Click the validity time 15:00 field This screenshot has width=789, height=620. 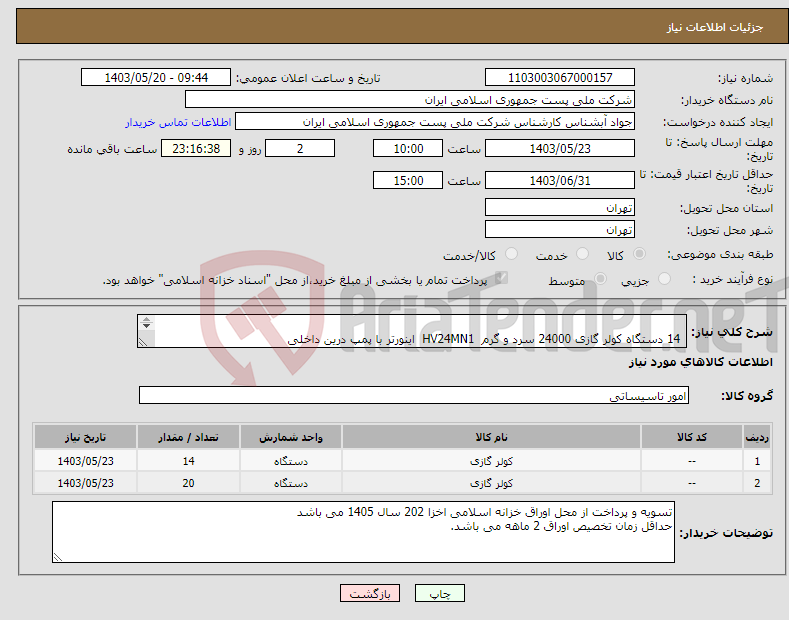(x=408, y=180)
